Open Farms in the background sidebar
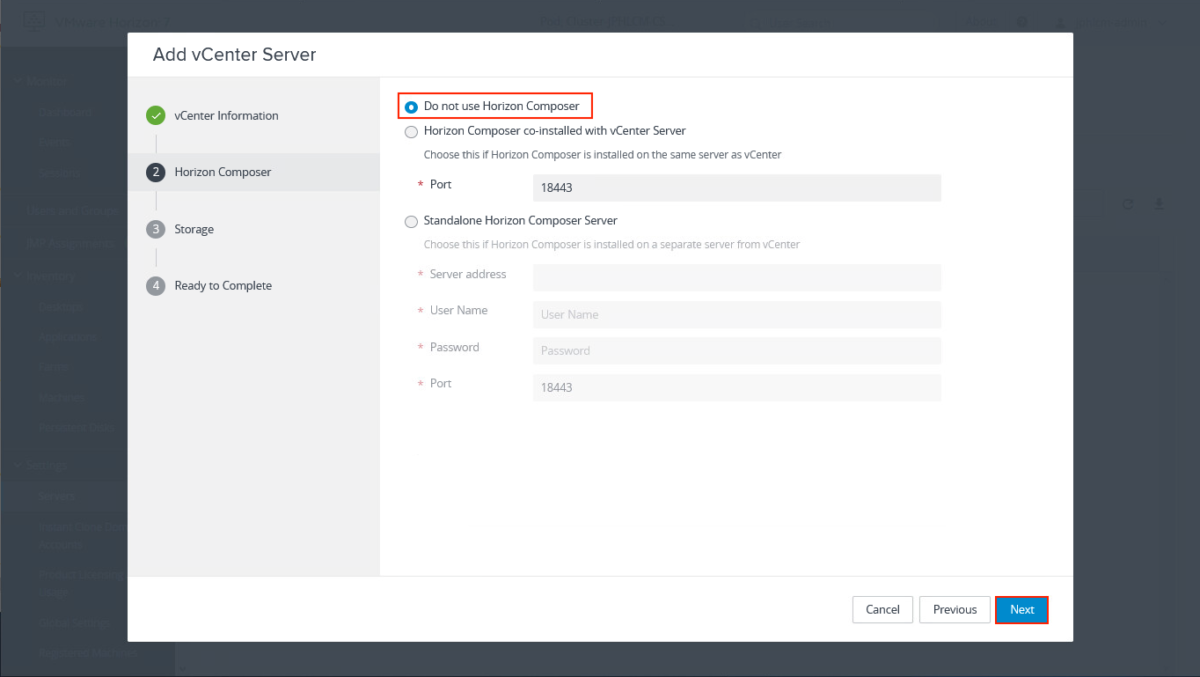 (55, 367)
